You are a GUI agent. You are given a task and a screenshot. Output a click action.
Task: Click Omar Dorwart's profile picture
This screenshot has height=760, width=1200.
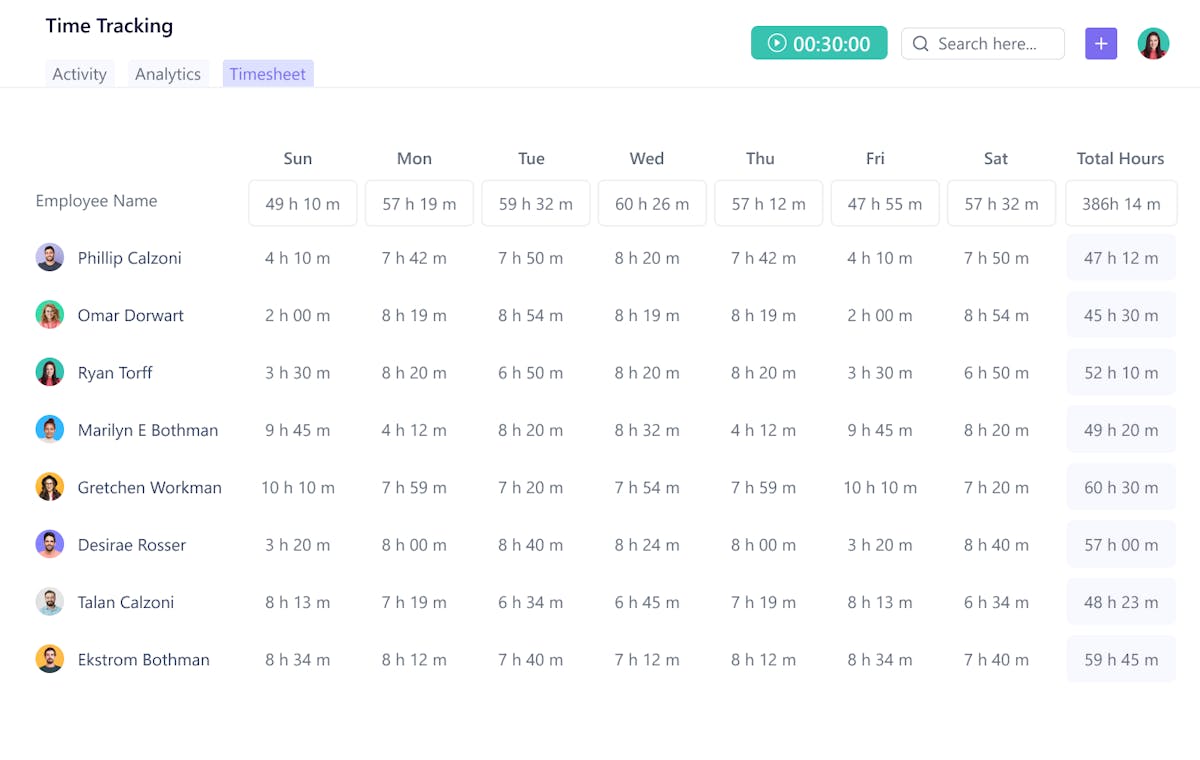(51, 314)
